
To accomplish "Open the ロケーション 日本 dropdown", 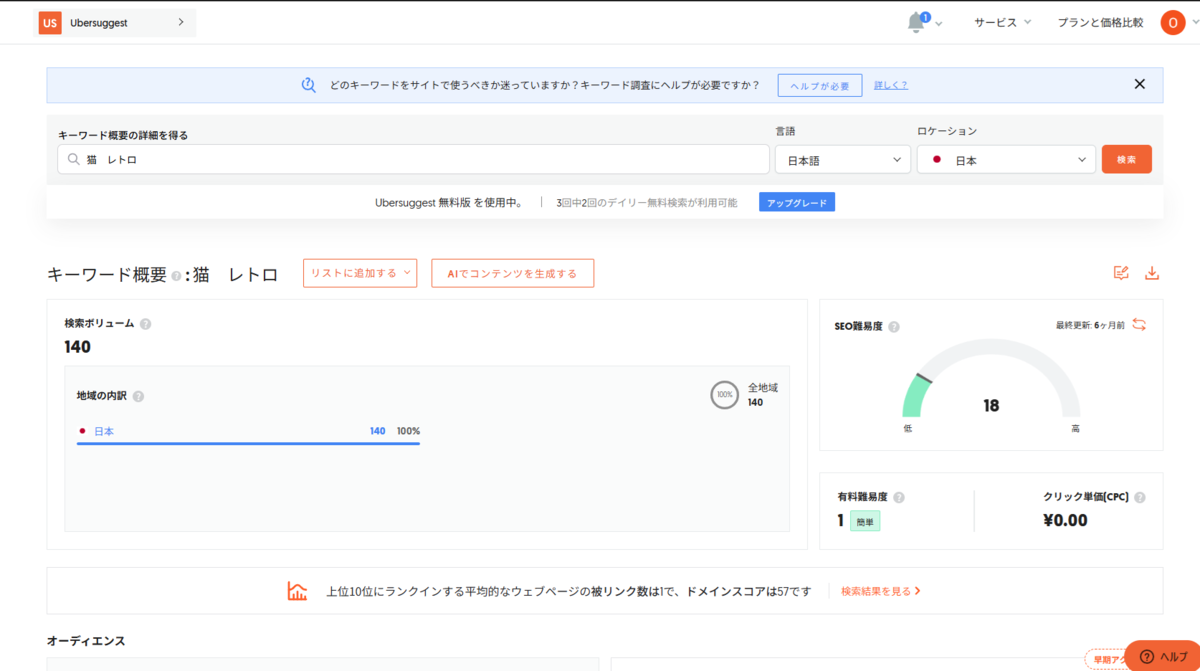I will pyautogui.click(x=1006, y=160).
